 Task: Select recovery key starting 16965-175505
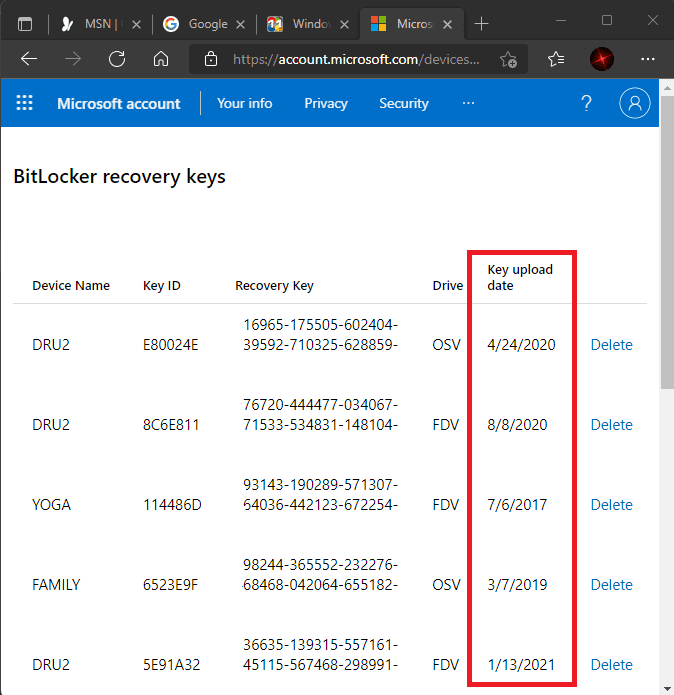coord(320,335)
